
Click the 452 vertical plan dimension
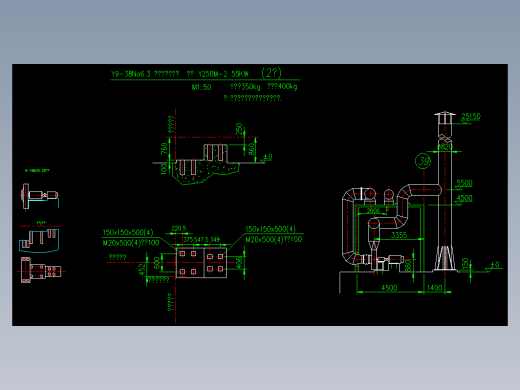[x=142, y=270]
